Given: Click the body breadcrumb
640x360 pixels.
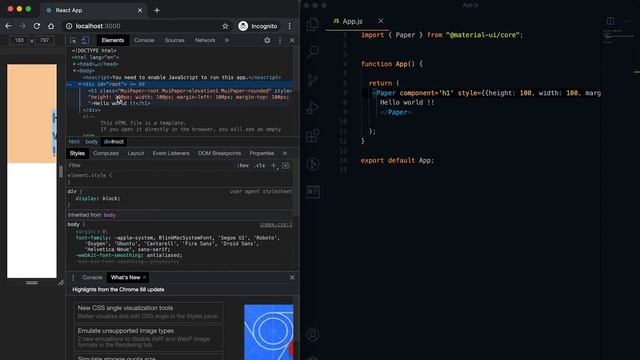Looking at the screenshot, I should [x=91, y=142].
